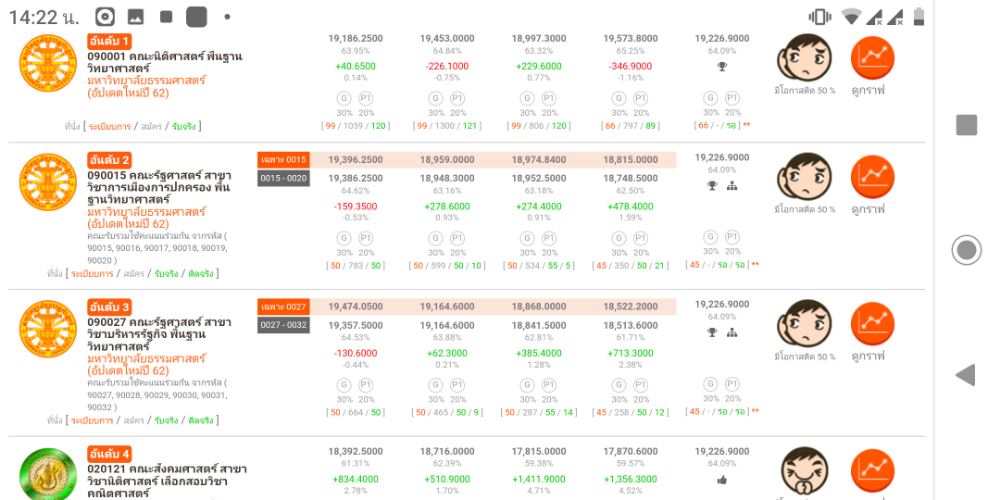Viewport: 1000px width, 500px height.
Task: Switch to the '0015 - 0020' tab
Action: [x=283, y=178]
